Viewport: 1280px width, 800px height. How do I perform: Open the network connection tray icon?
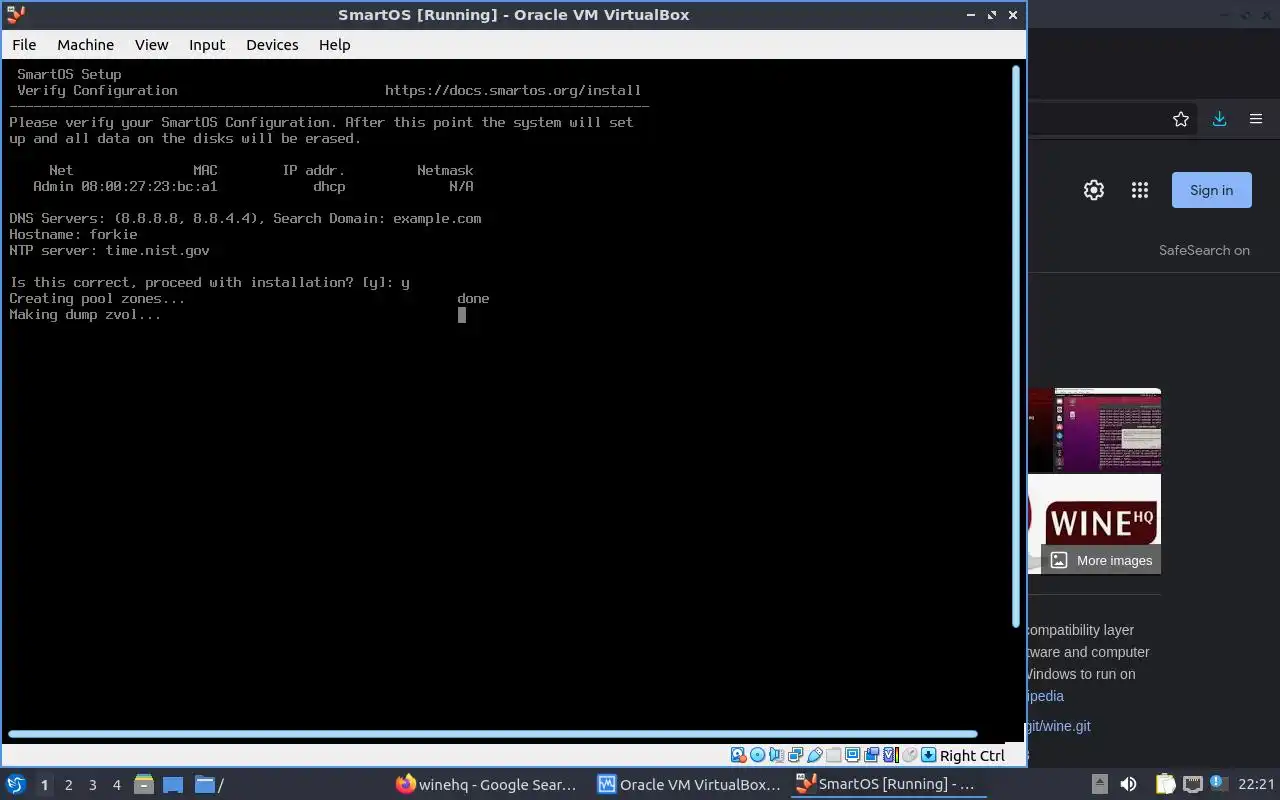(1193, 784)
